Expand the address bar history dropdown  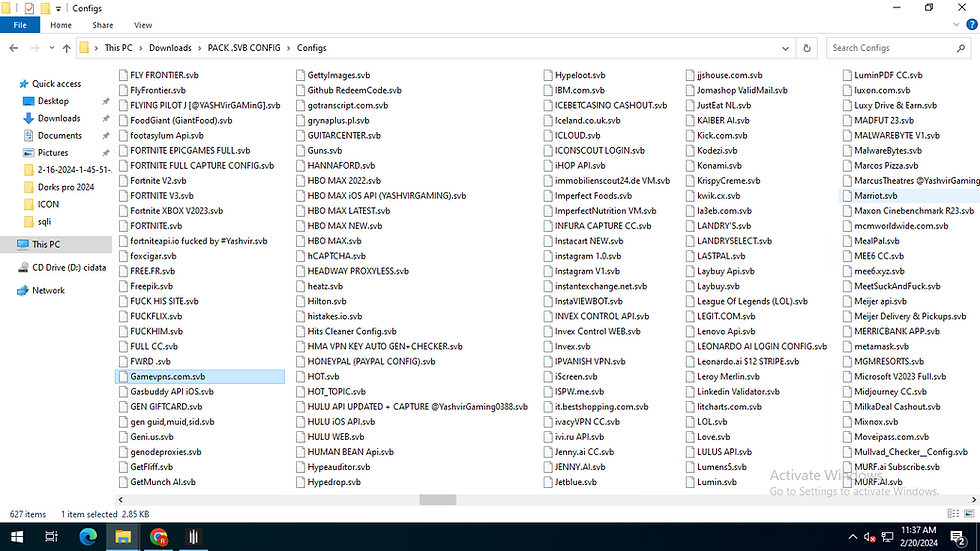(785, 48)
